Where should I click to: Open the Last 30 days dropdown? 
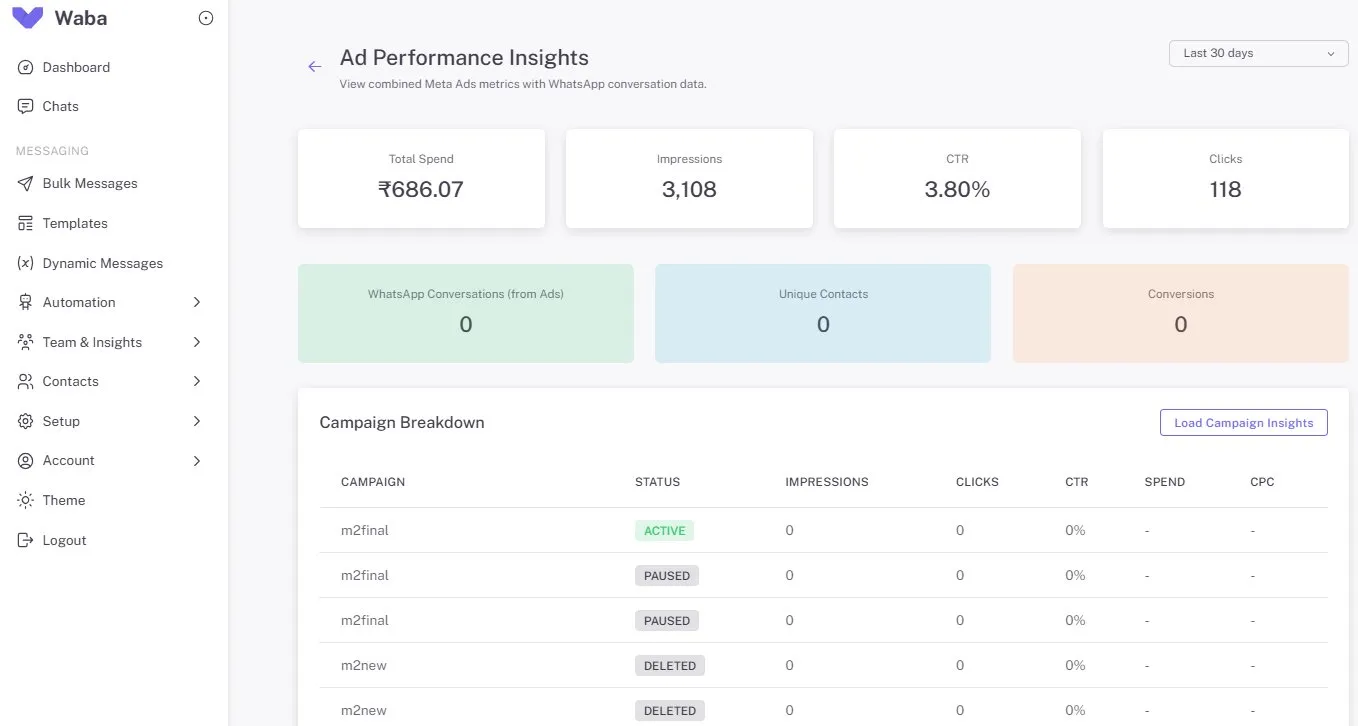coord(1258,54)
